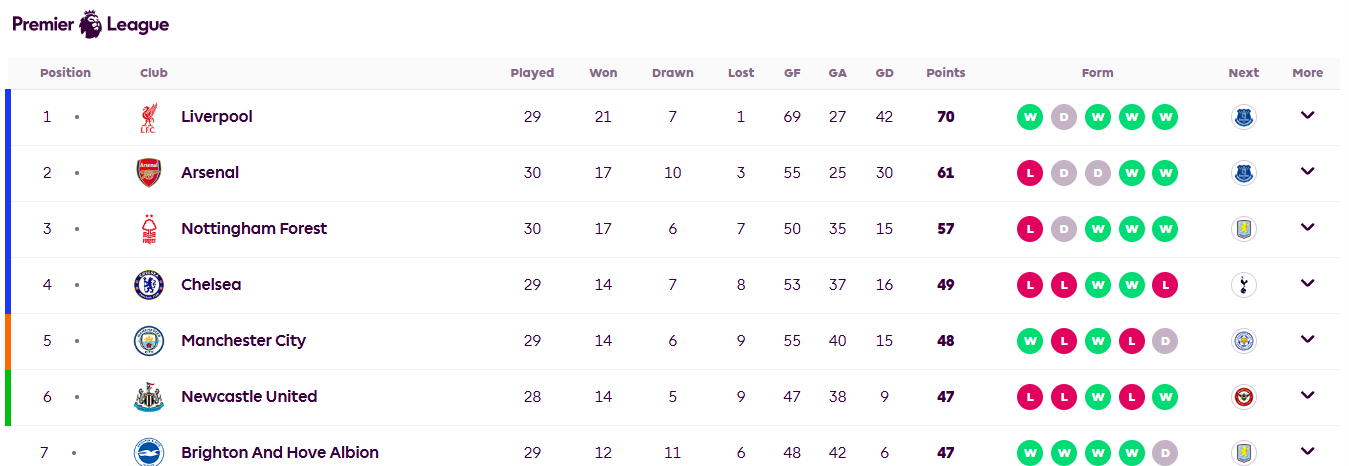Image resolution: width=1349 pixels, height=466 pixels.
Task: Open the Arsenal club link
Action: [210, 173]
